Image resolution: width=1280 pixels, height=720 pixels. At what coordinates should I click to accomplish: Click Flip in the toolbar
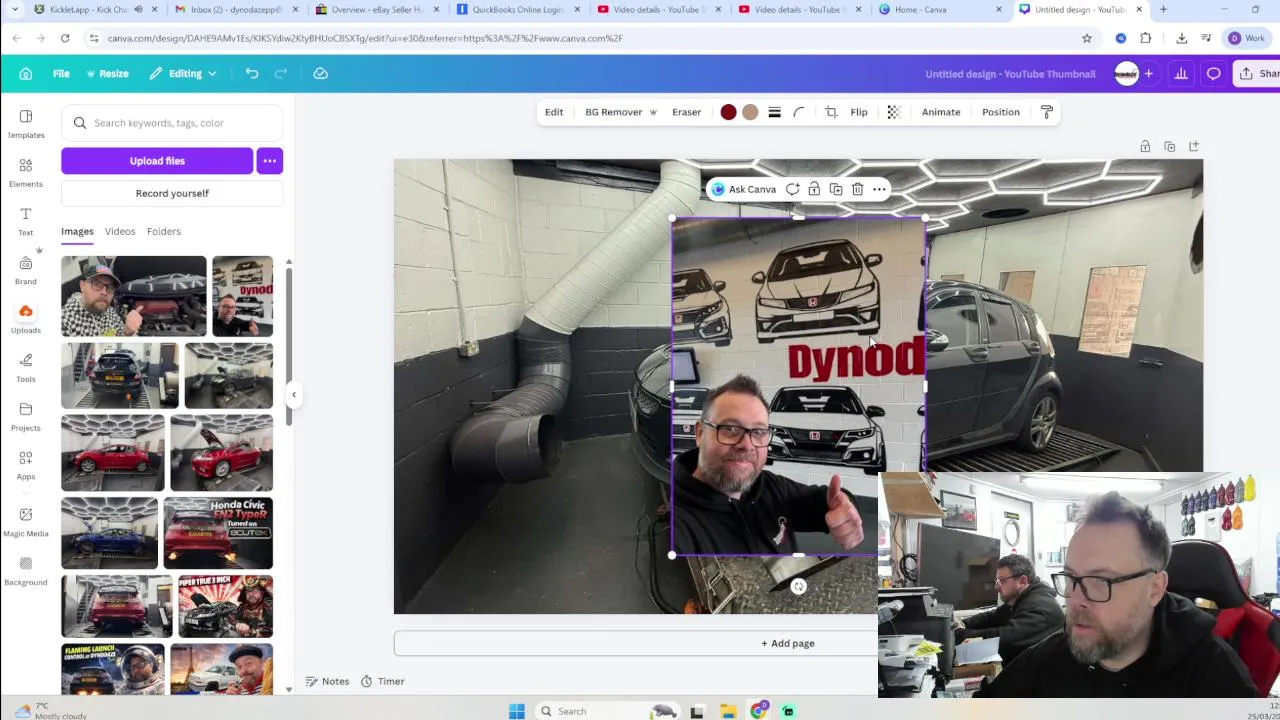[859, 112]
